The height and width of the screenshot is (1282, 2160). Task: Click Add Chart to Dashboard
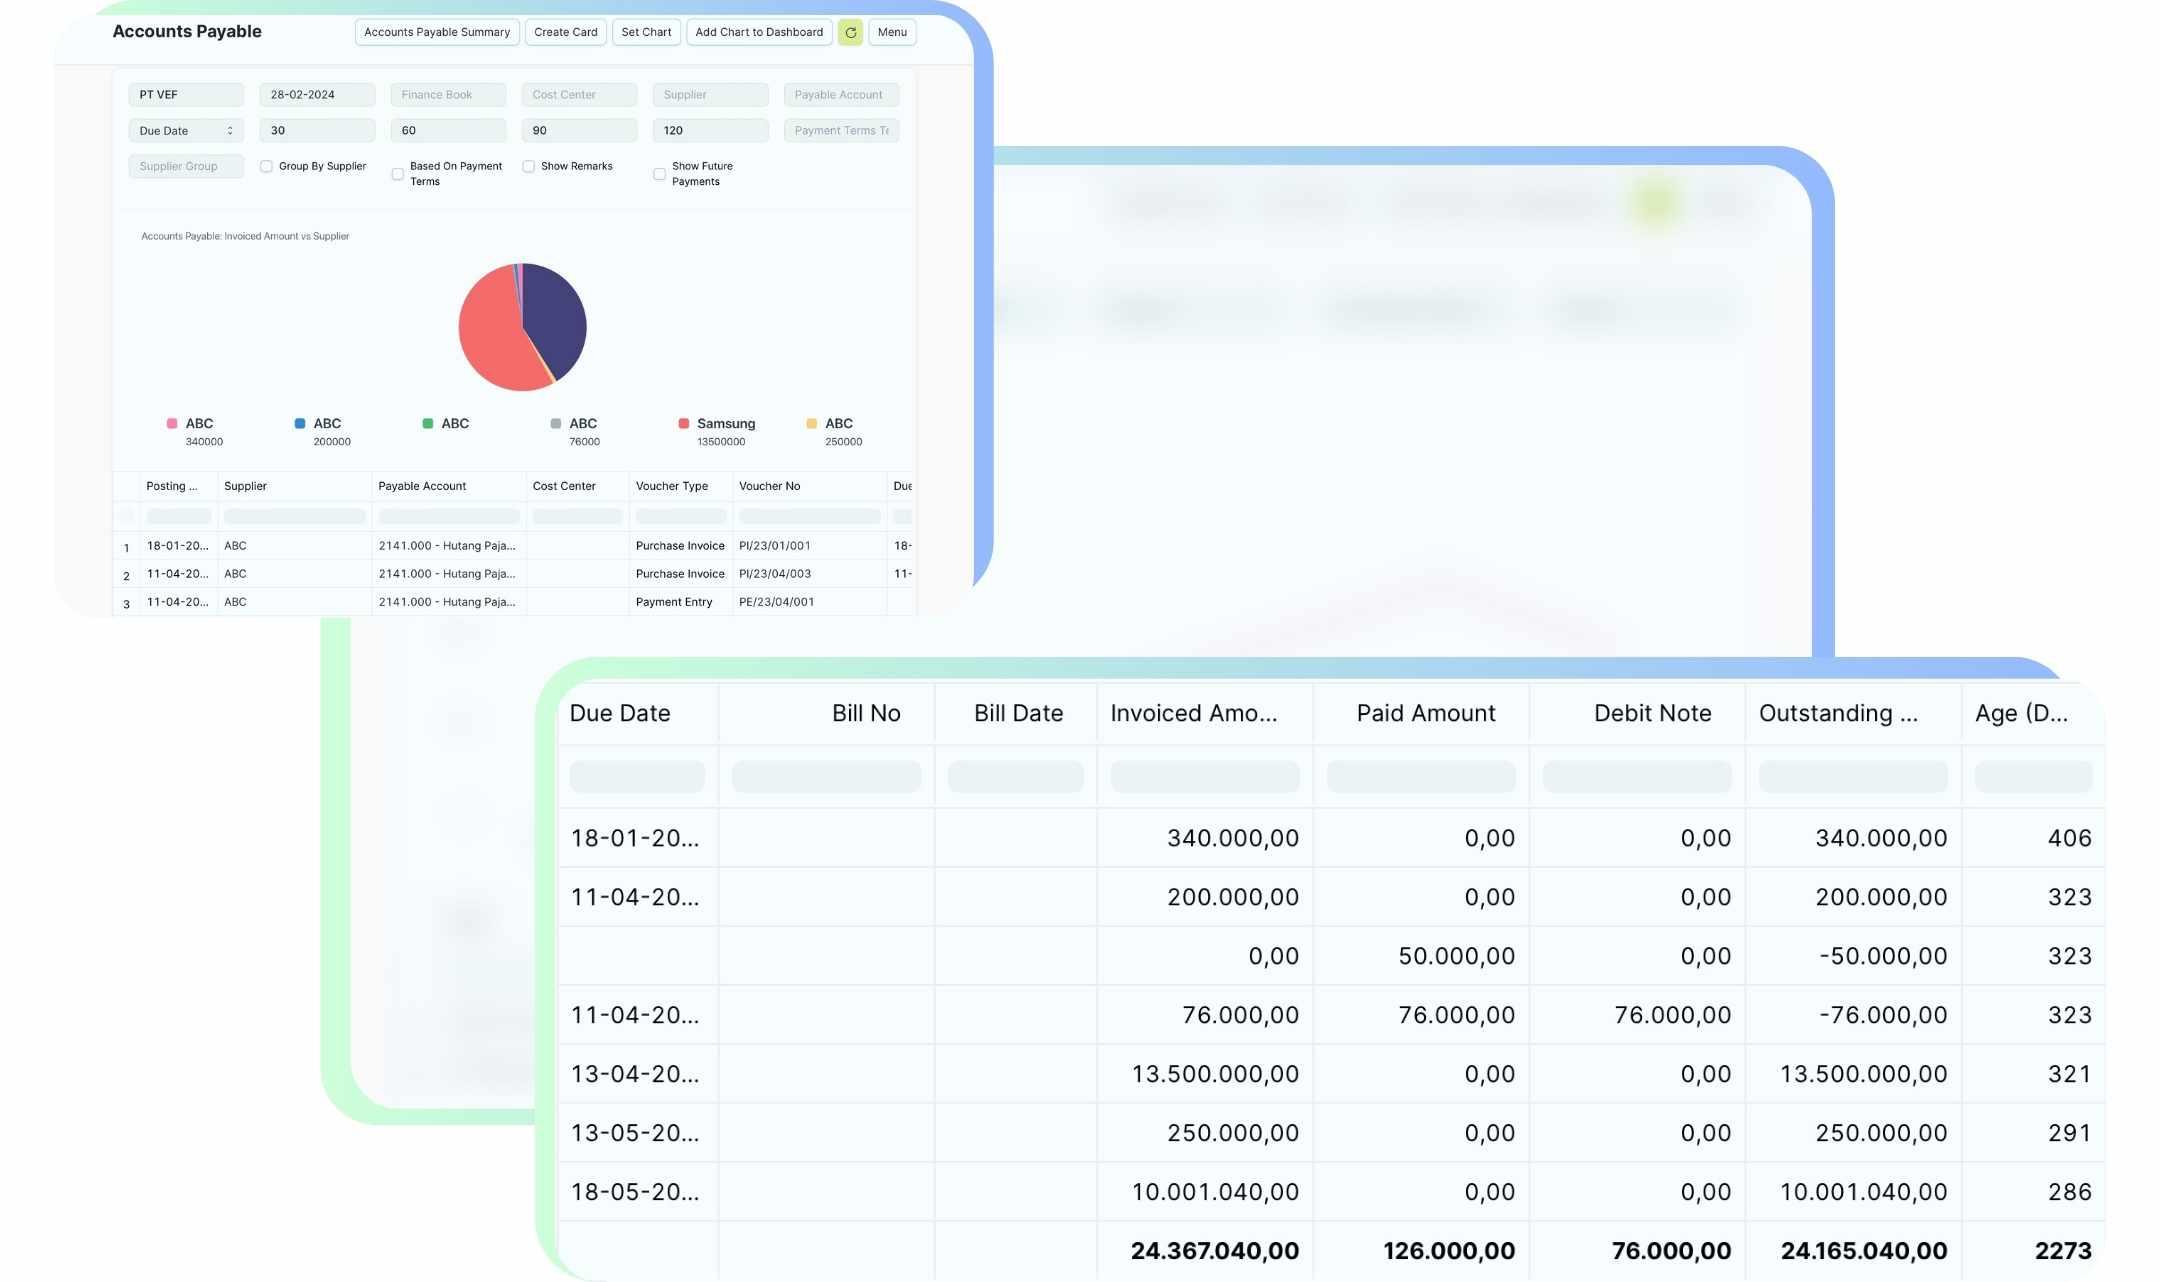[x=759, y=32]
